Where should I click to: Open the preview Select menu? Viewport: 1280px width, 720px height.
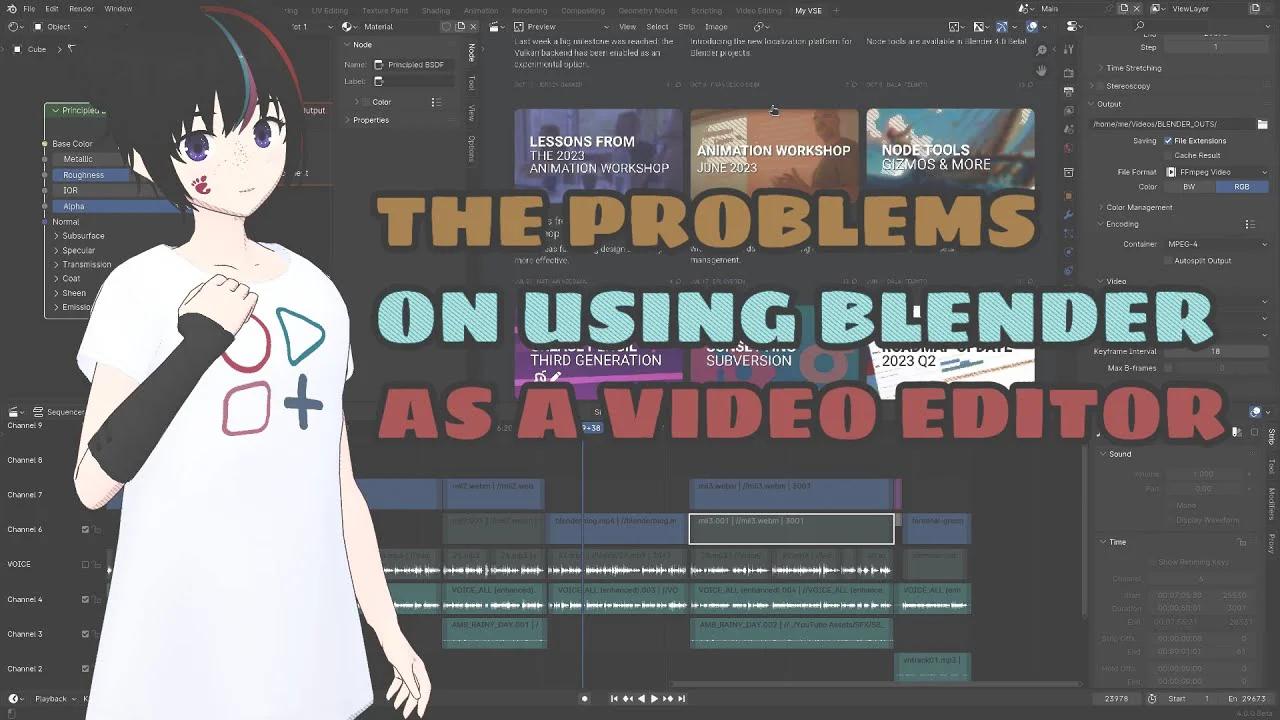(657, 27)
